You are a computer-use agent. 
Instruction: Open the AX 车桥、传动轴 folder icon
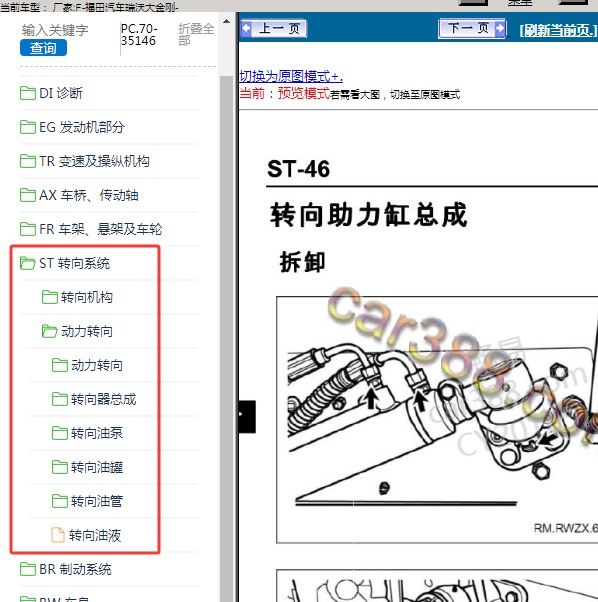[28, 195]
